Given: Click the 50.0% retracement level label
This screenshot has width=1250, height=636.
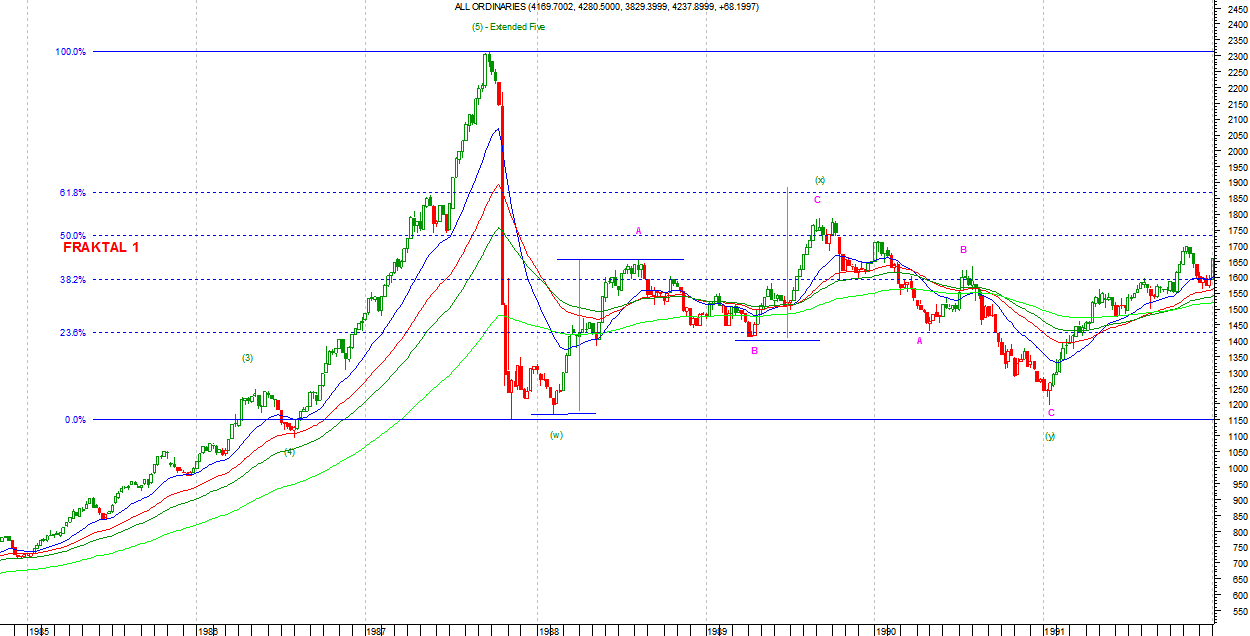Looking at the screenshot, I should click(73, 236).
